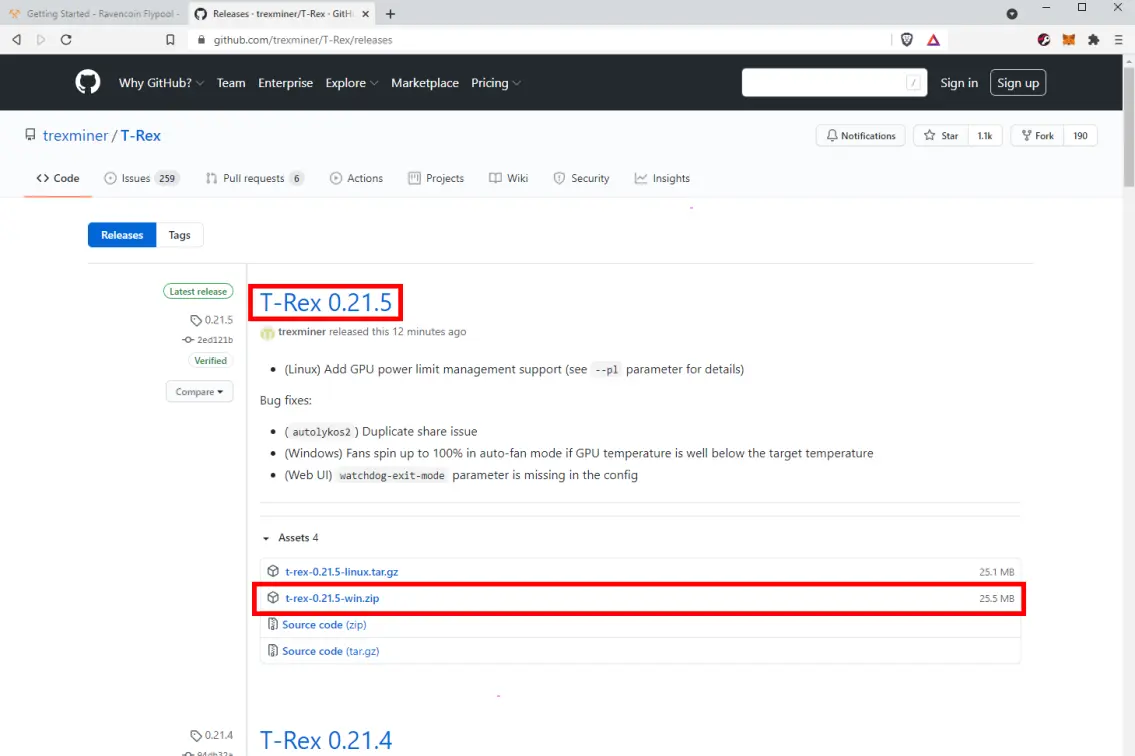Expand the Explore menu
Viewport: 1135px width, 756px height.
click(x=352, y=83)
